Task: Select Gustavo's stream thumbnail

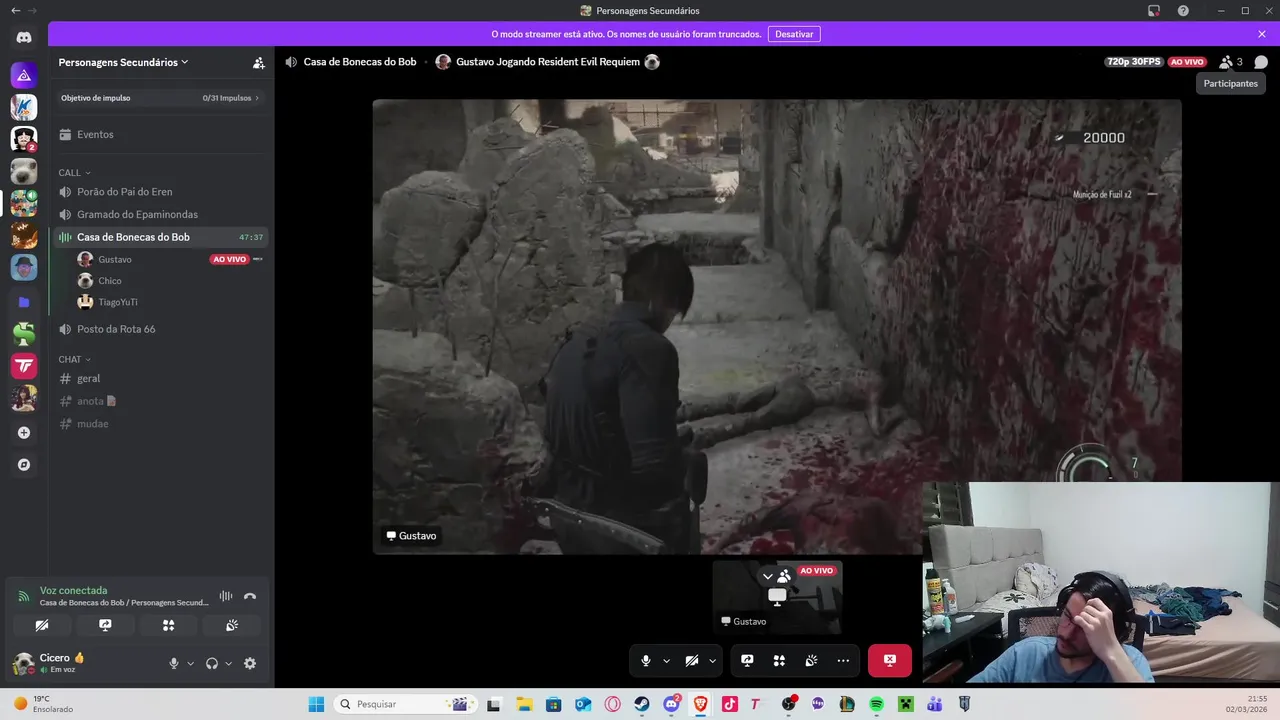Action: pyautogui.click(x=777, y=597)
